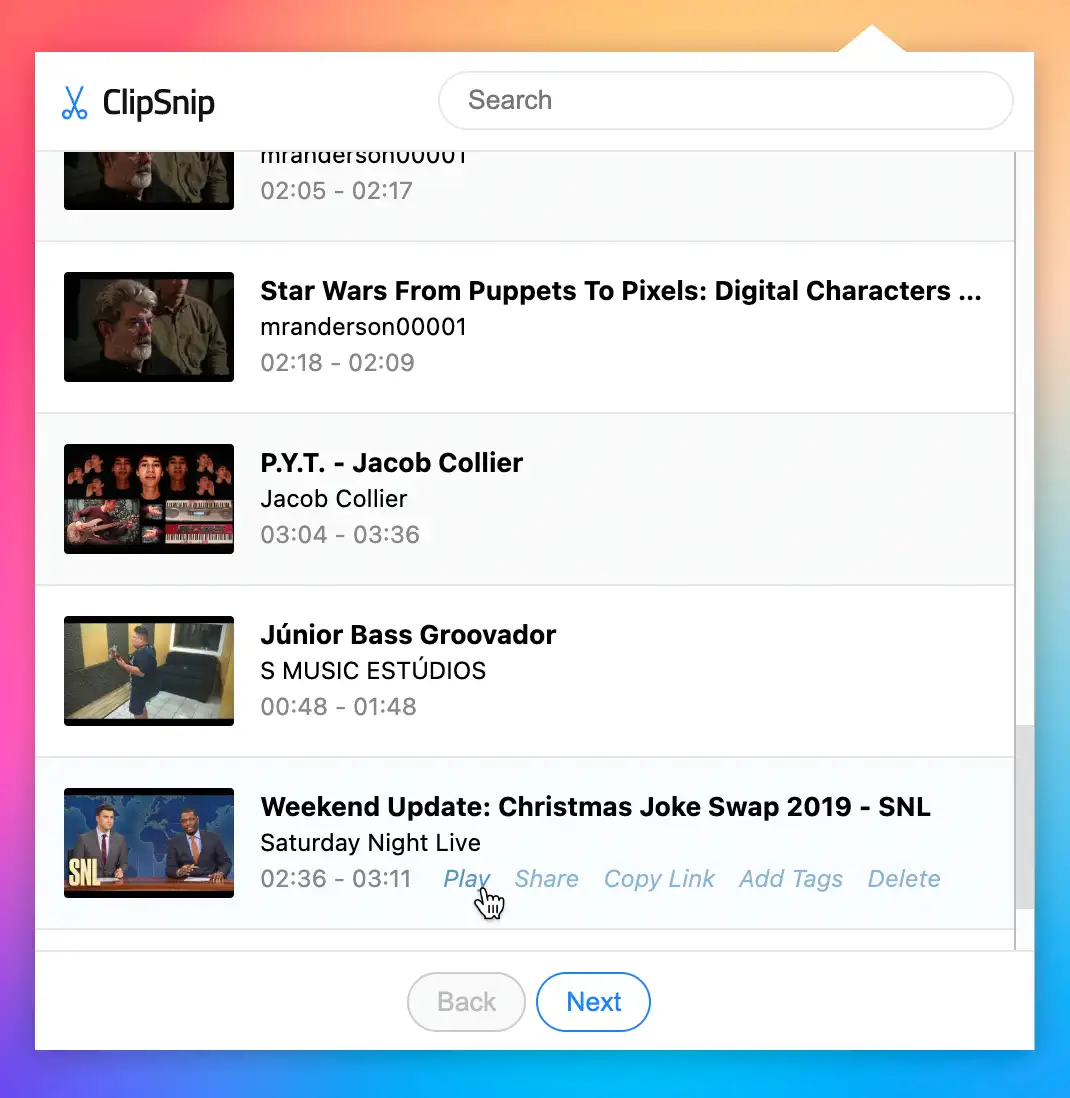Screen dimensions: 1070x1098
Task: Open the partially visible thumbnail for 02:05 clip
Action: [148, 181]
